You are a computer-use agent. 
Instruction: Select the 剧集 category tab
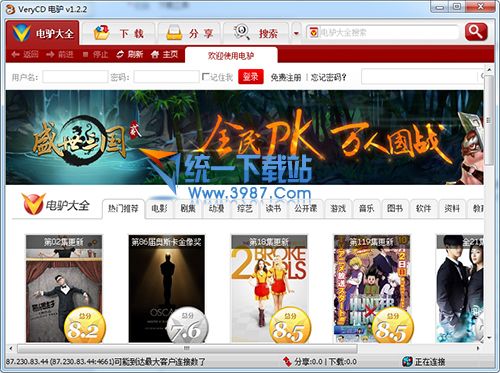pyautogui.click(x=188, y=209)
